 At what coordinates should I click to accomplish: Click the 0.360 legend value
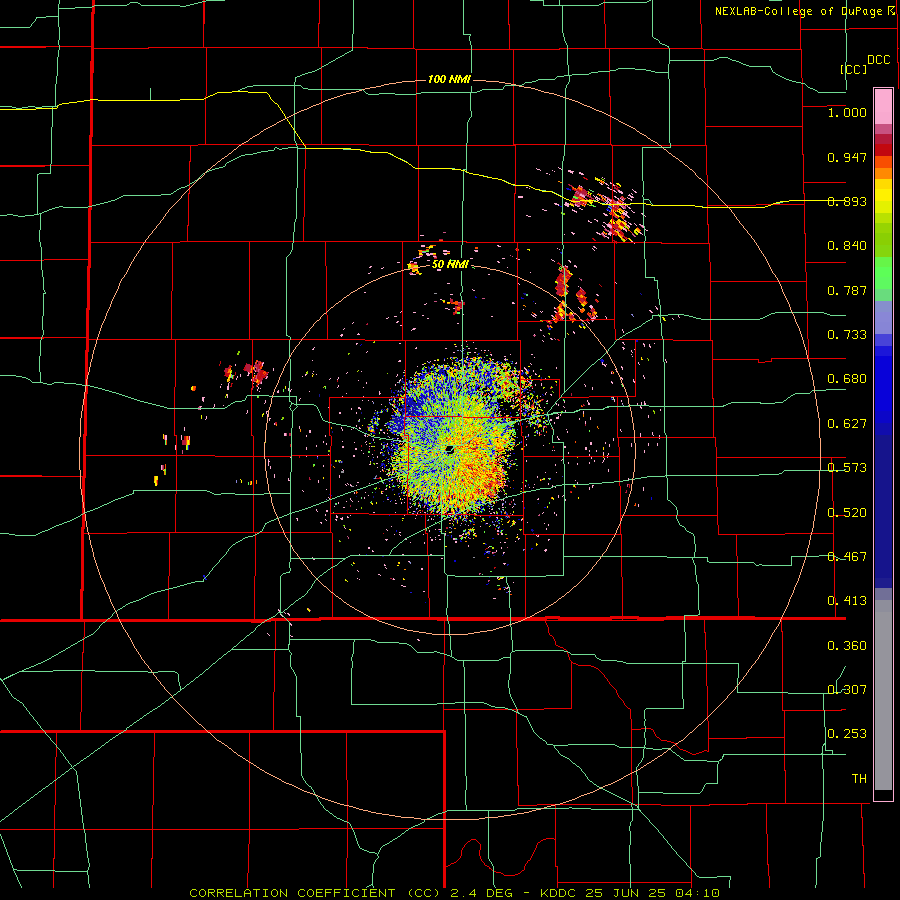847,646
